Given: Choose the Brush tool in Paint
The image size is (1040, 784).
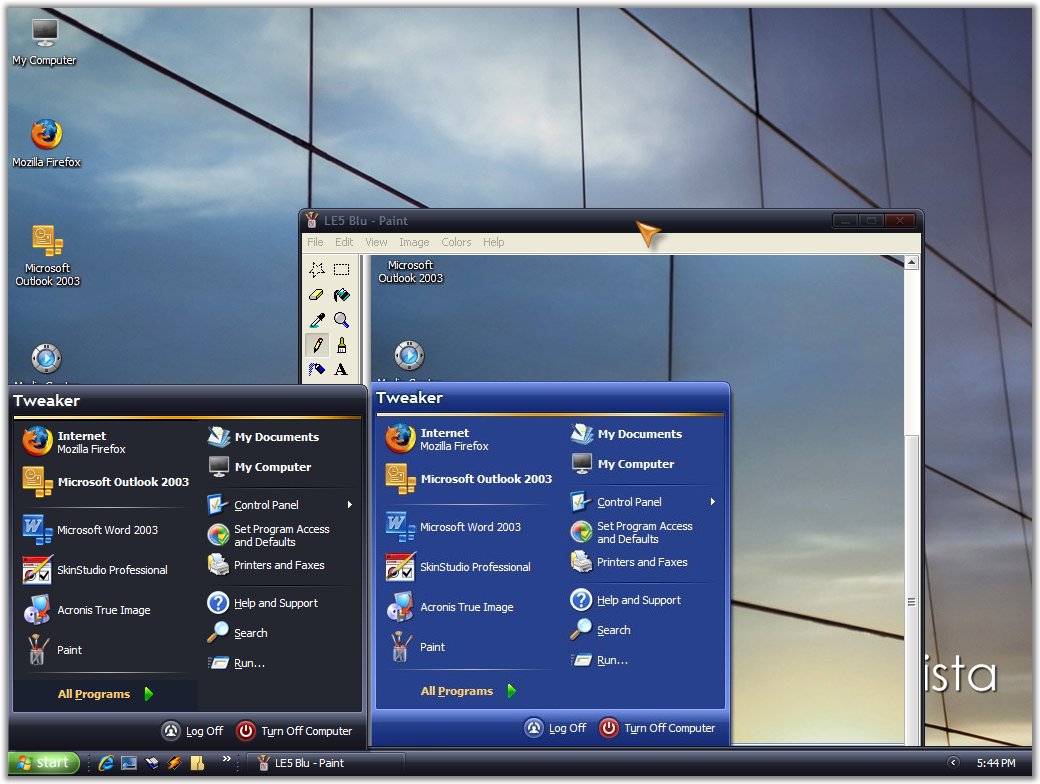Looking at the screenshot, I should pos(342,345).
